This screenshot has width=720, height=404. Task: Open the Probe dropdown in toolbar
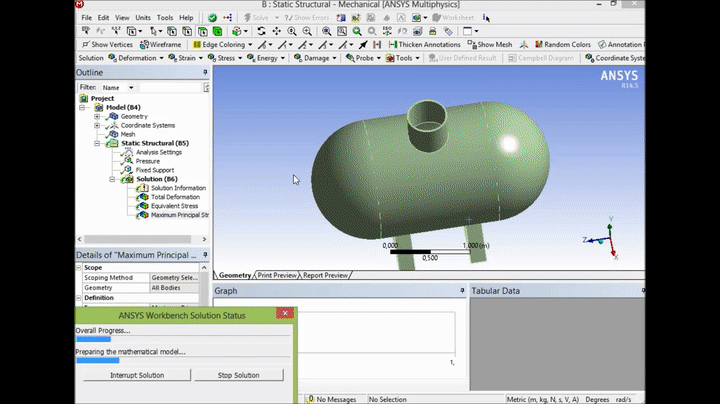click(x=365, y=58)
